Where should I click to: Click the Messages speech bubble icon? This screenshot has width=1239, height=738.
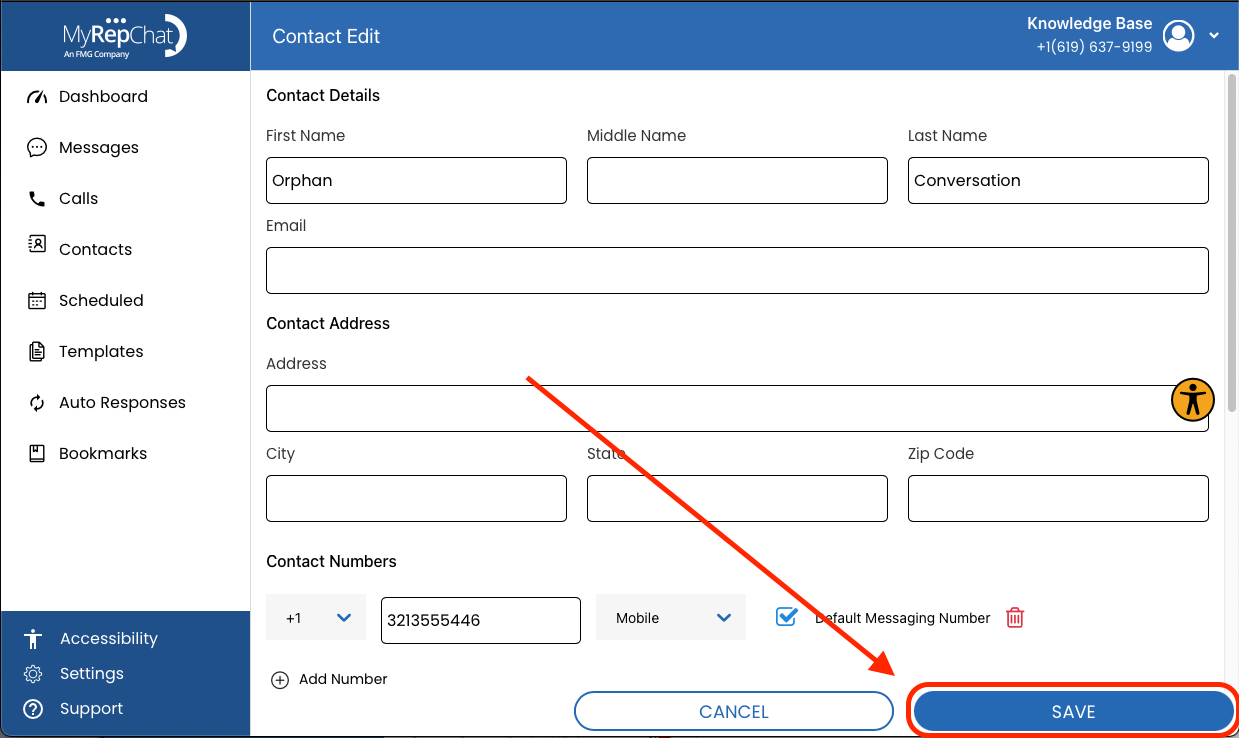(x=37, y=148)
